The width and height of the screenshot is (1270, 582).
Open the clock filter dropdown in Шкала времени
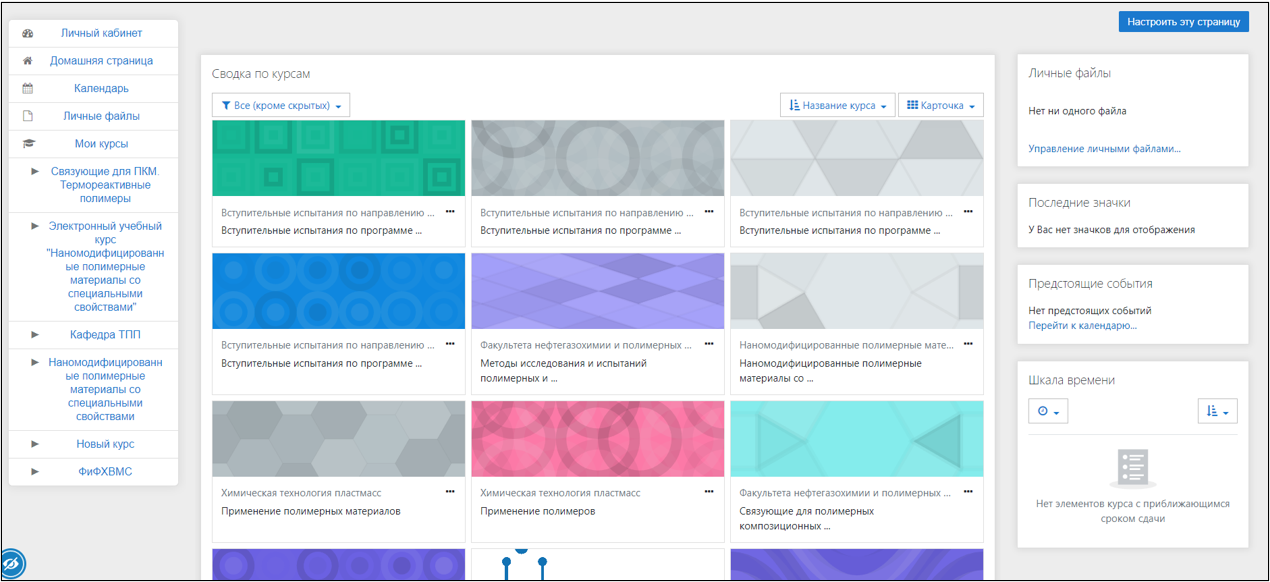1048,411
